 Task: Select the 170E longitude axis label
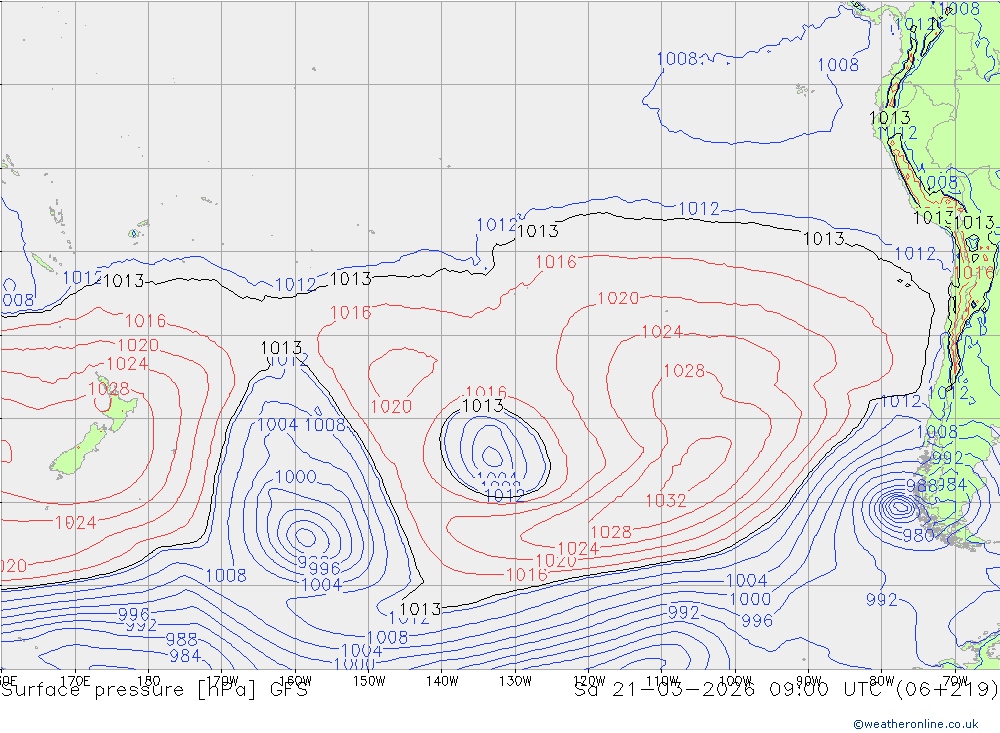click(x=75, y=681)
